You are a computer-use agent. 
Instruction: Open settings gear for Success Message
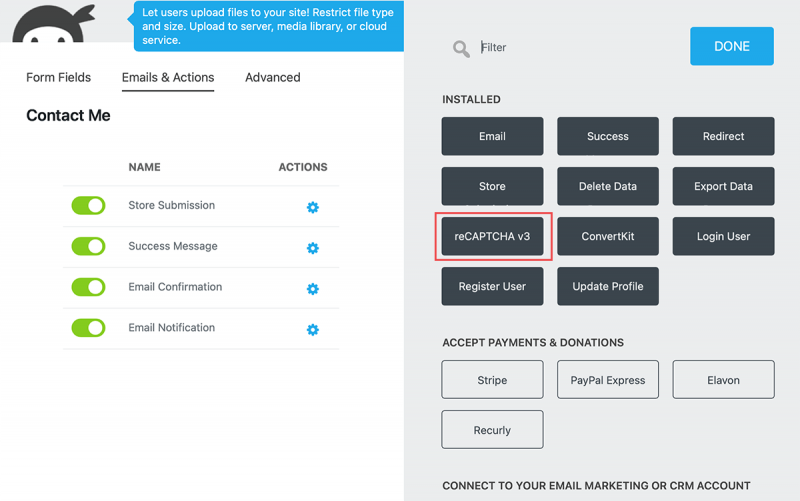313,248
